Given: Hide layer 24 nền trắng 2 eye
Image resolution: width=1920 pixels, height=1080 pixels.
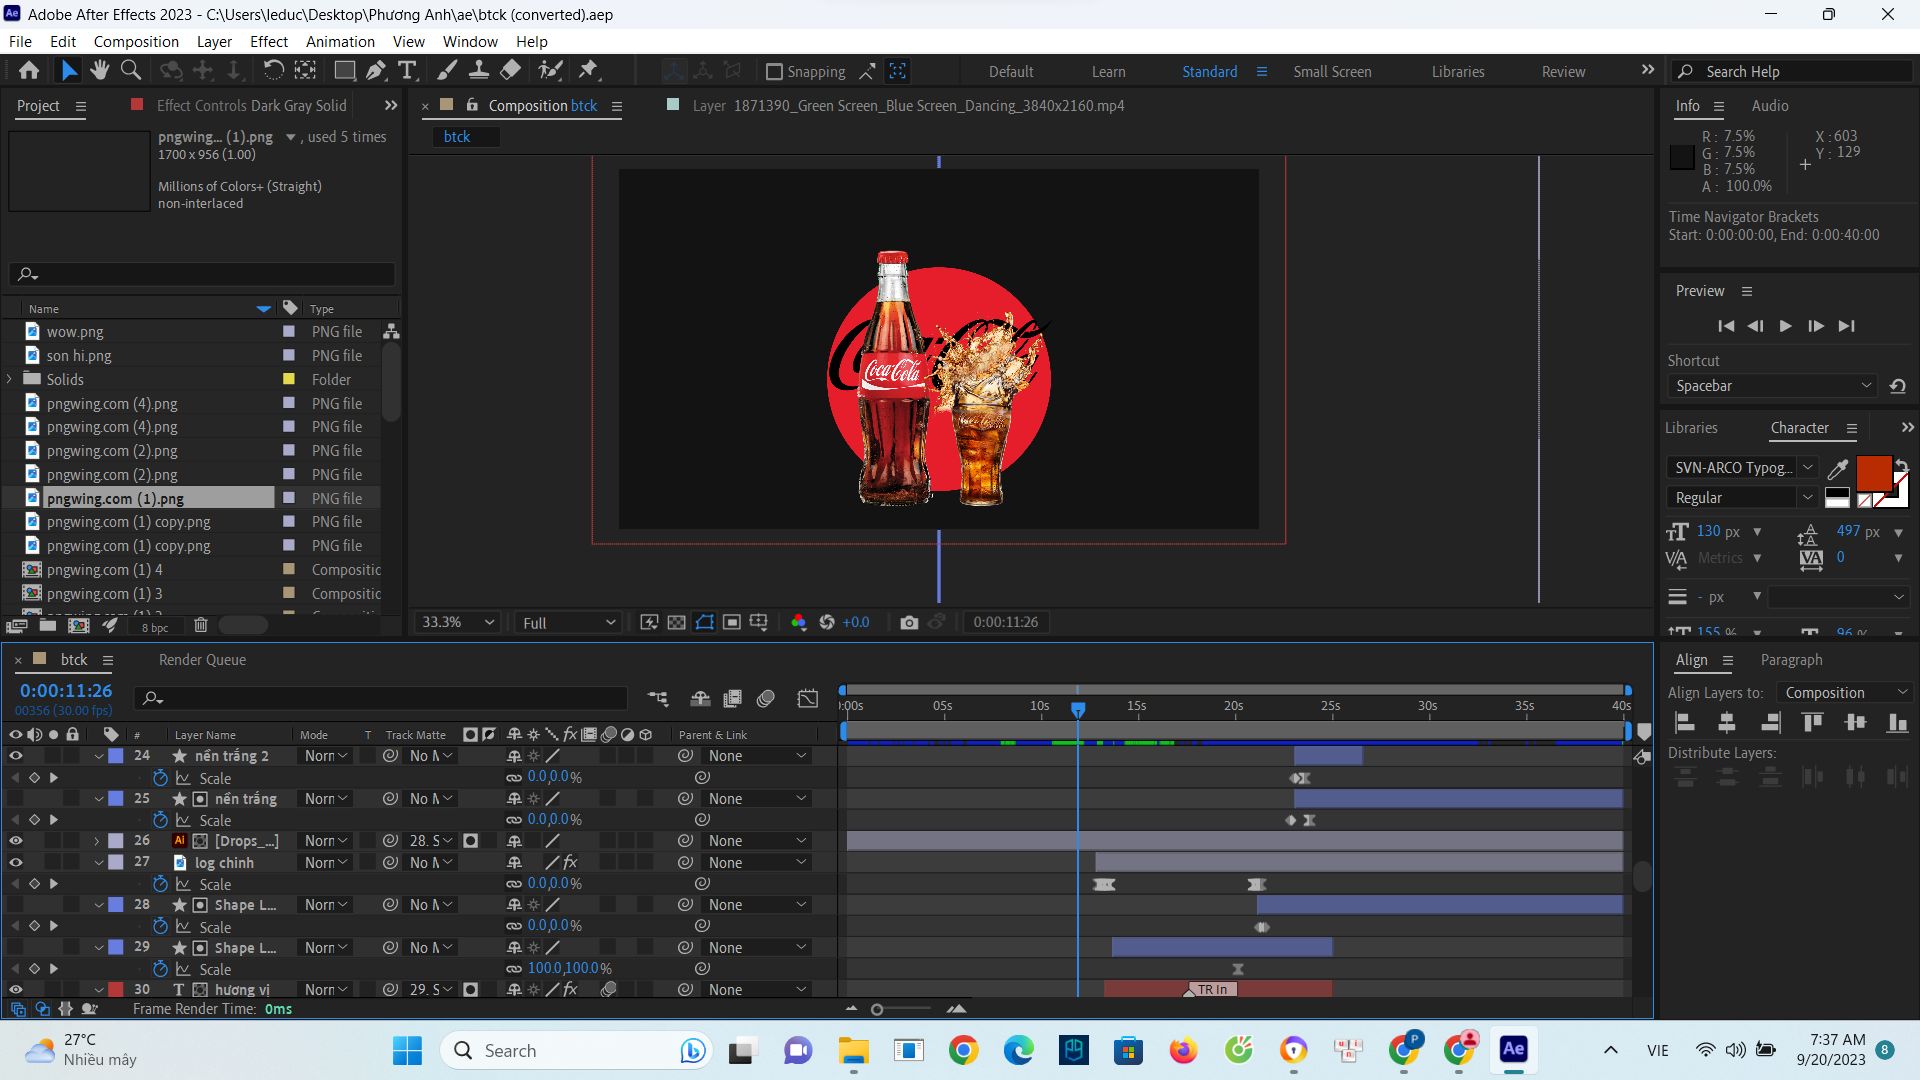Looking at the screenshot, I should tap(15, 756).
